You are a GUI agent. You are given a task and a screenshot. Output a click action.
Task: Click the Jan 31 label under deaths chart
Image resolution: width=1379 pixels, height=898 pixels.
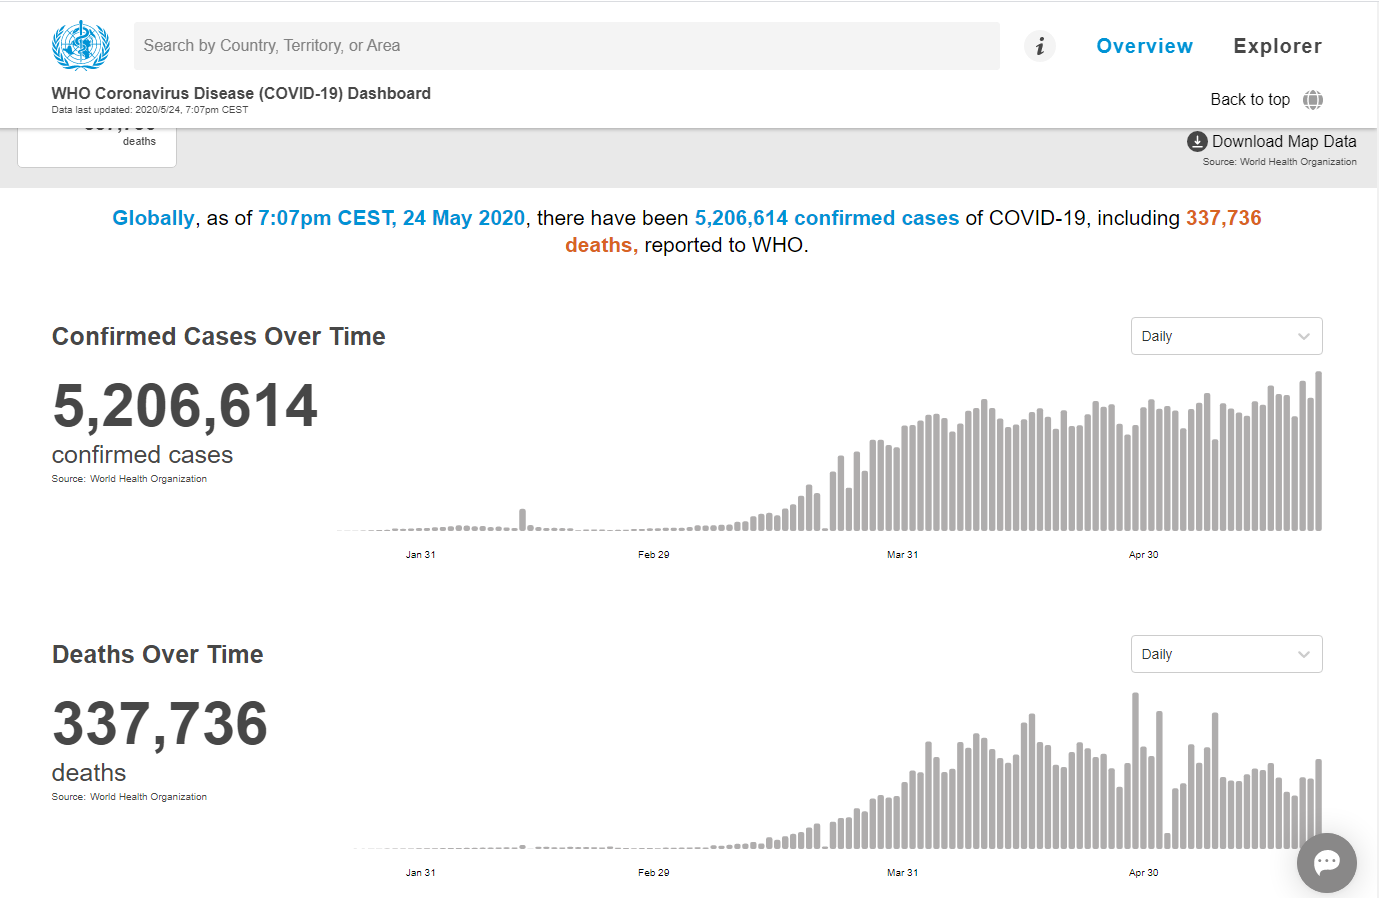(x=421, y=872)
